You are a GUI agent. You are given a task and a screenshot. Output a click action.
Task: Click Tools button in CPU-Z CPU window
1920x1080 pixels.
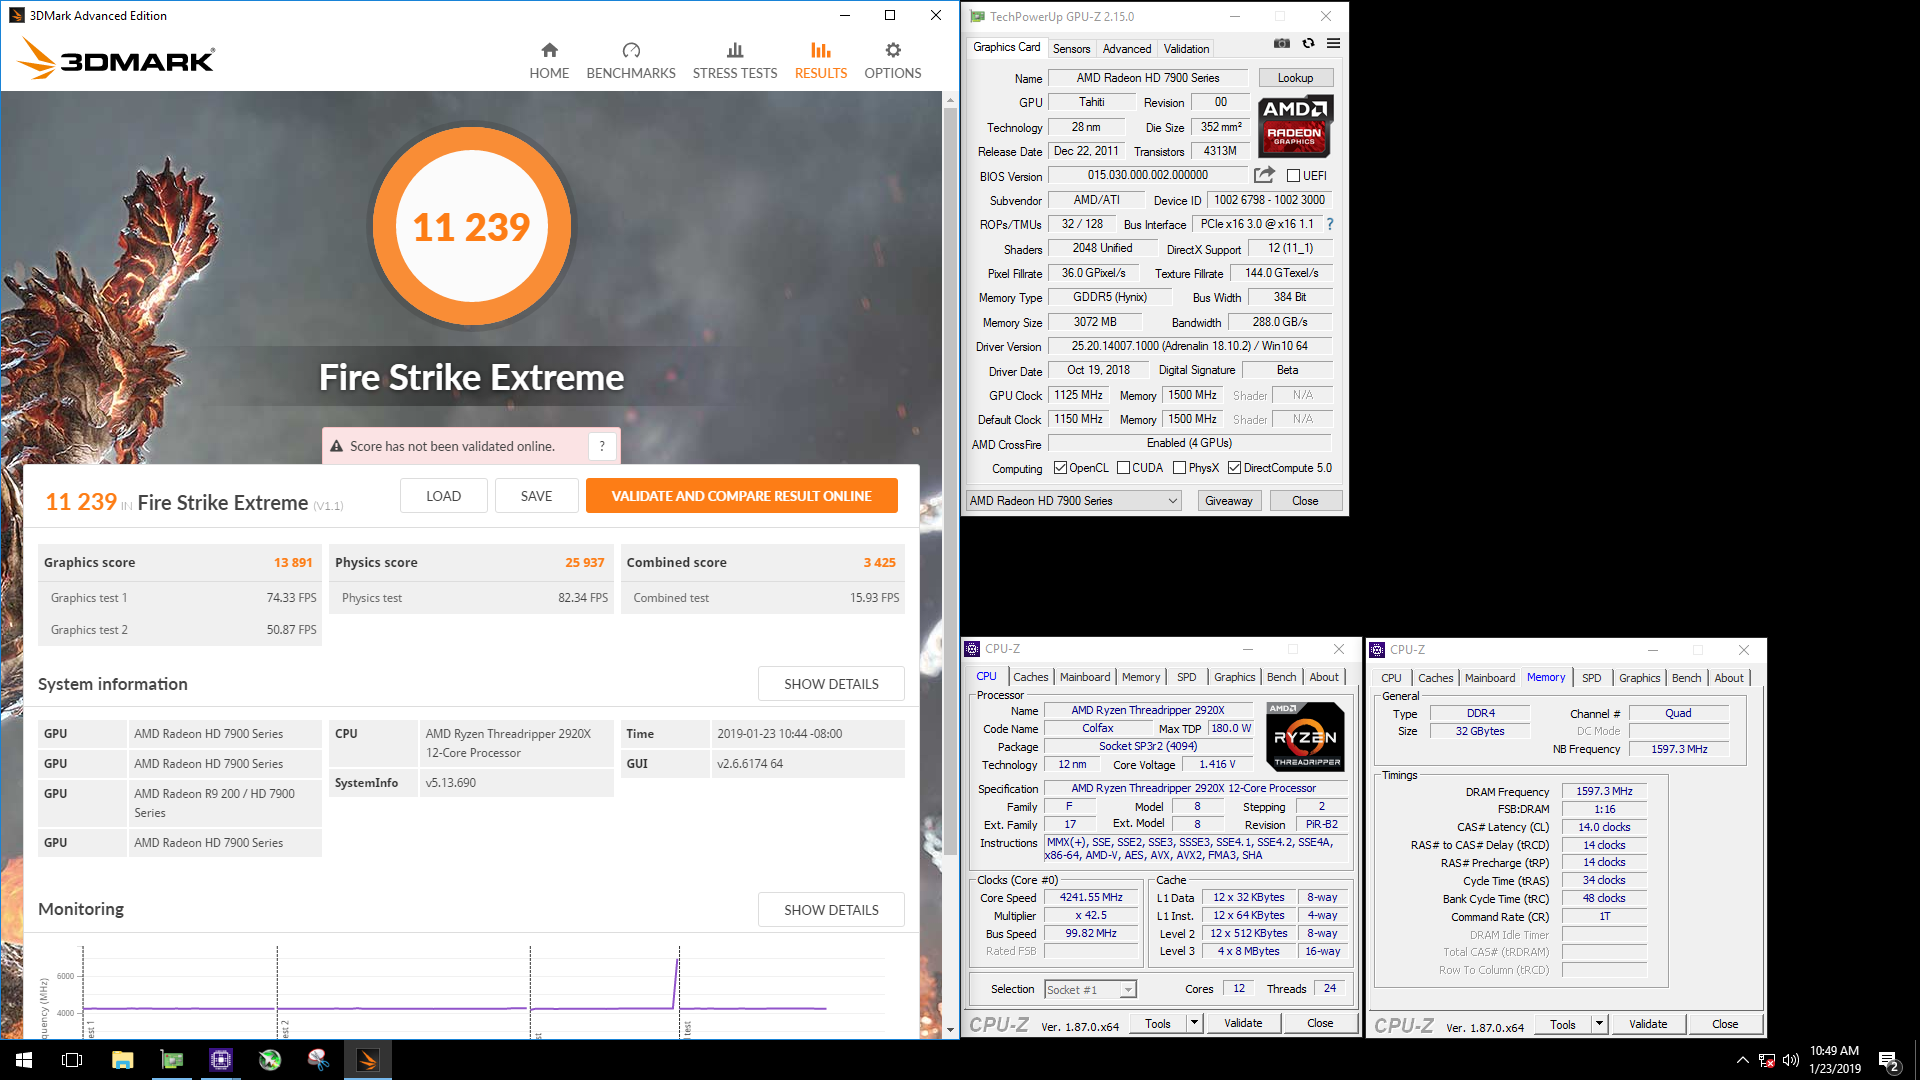(x=1157, y=1023)
